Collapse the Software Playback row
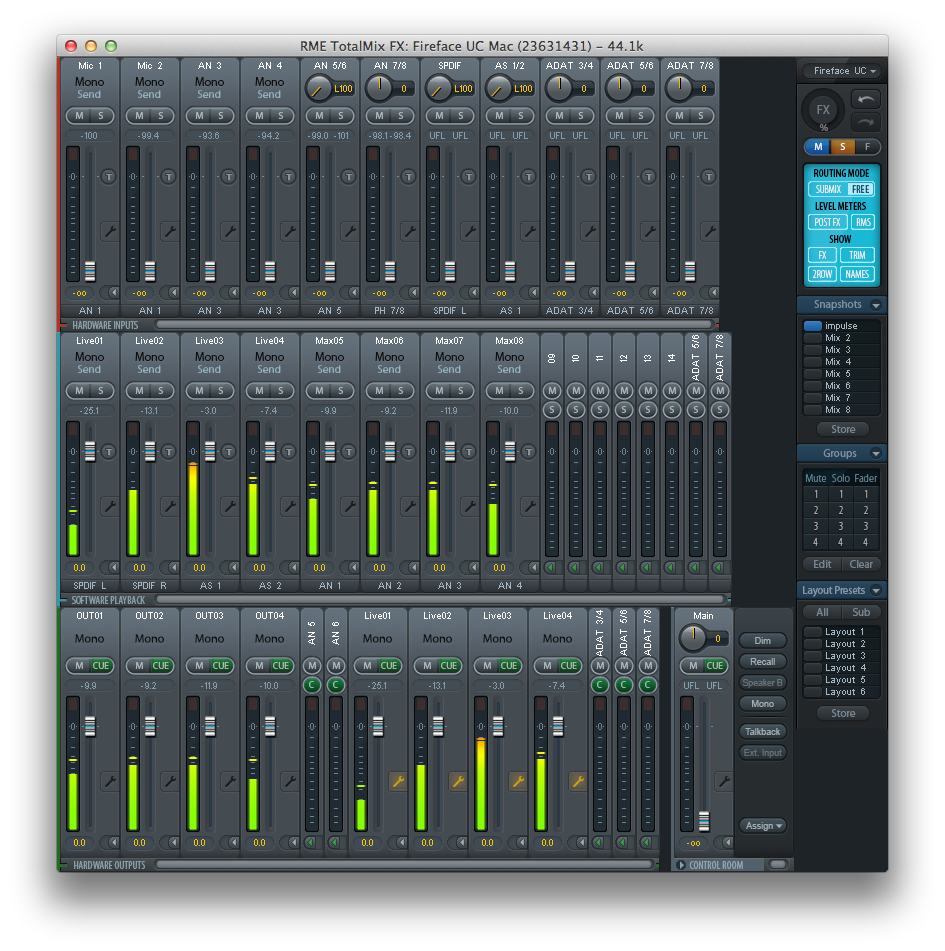 pos(63,600)
